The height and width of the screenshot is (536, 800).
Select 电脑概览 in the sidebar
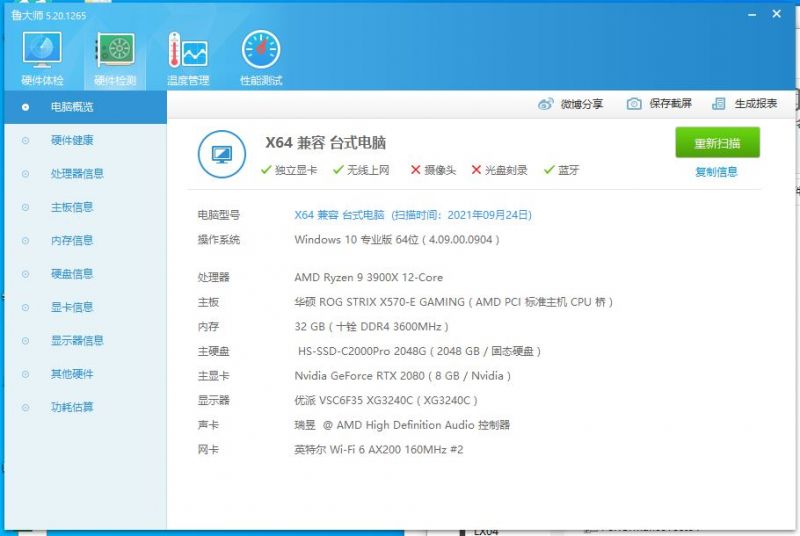[86, 107]
